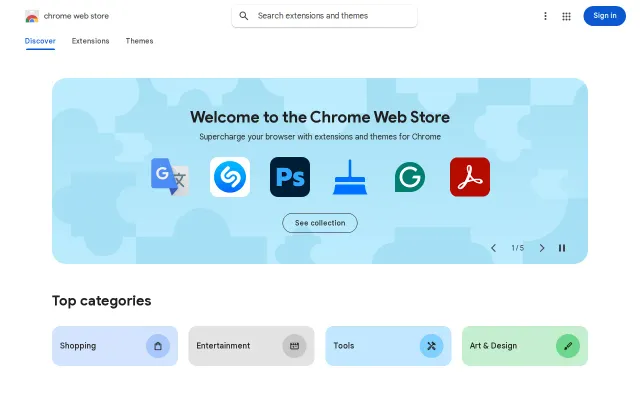Screen dimensions: 640x400
Task: Switch to the Discover tab
Action: 40,41
